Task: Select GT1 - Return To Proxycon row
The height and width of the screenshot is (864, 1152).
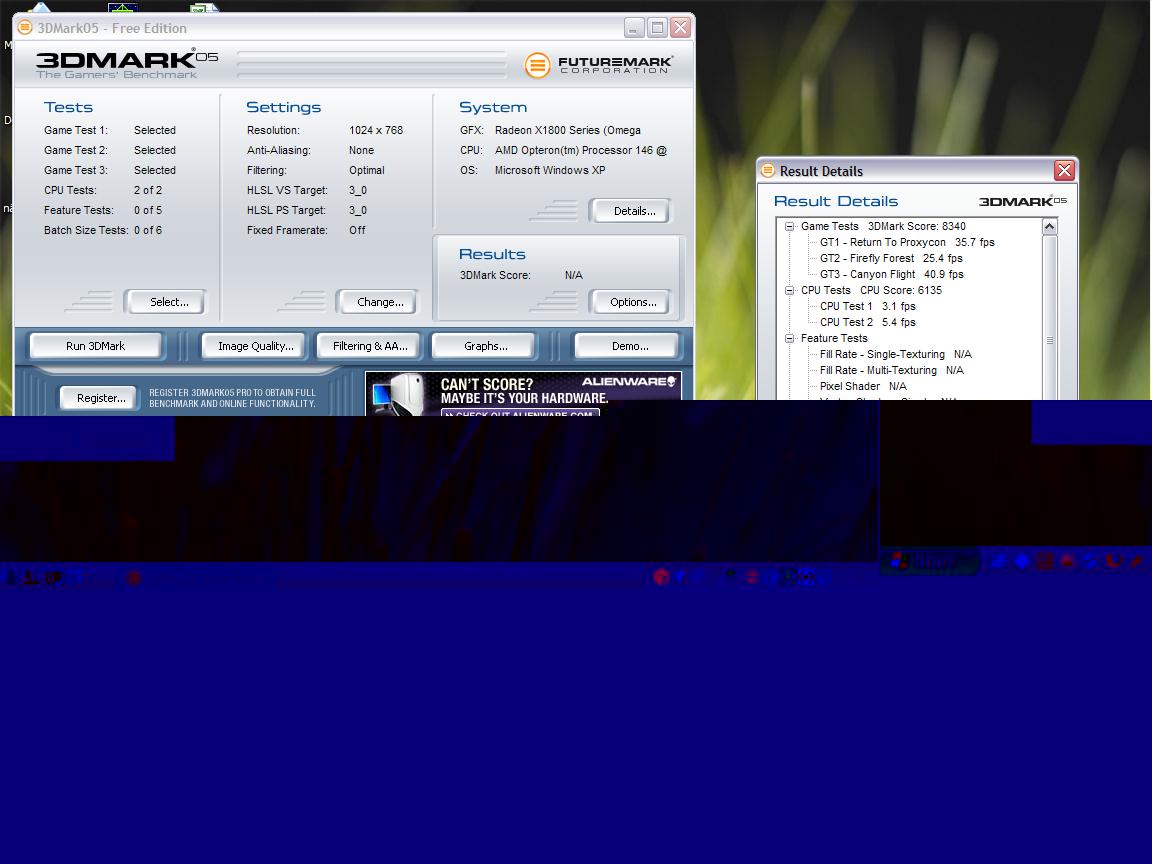Action: 907,242
